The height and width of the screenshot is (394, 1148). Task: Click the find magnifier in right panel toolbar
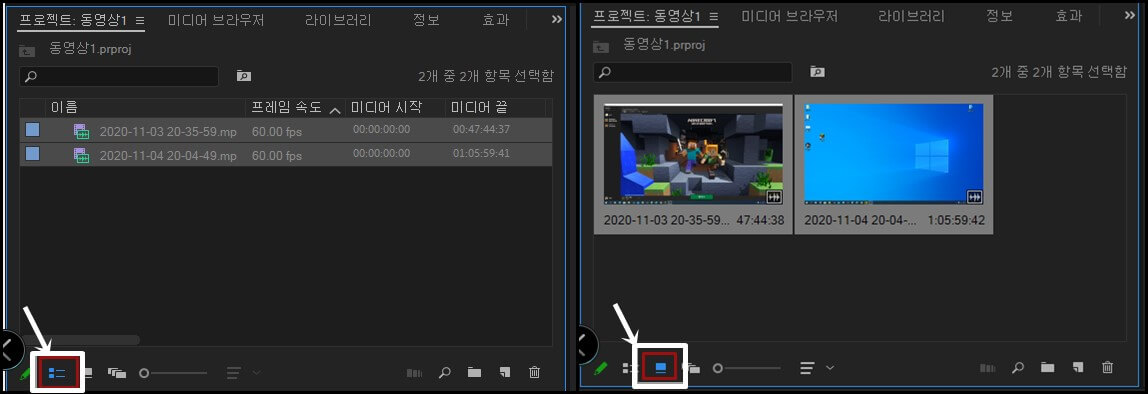[1018, 368]
